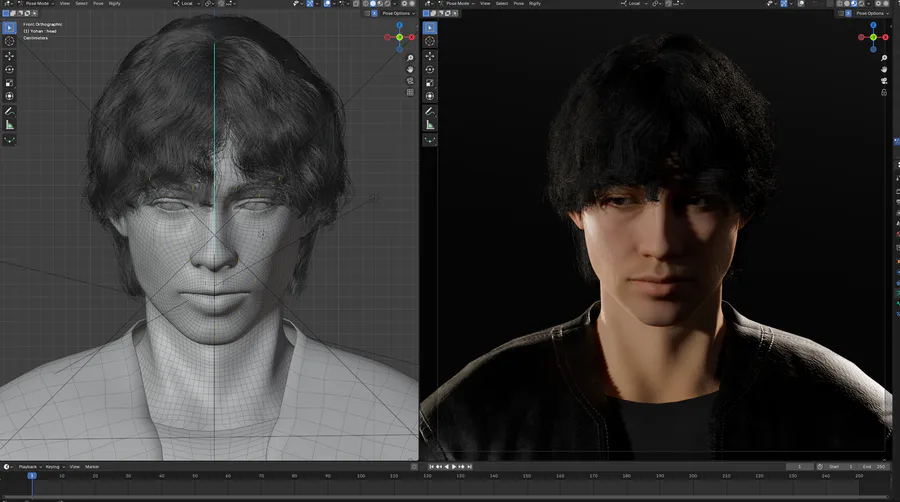Open the Keying popover in timeline
This screenshot has width=900, height=502.
click(53, 467)
